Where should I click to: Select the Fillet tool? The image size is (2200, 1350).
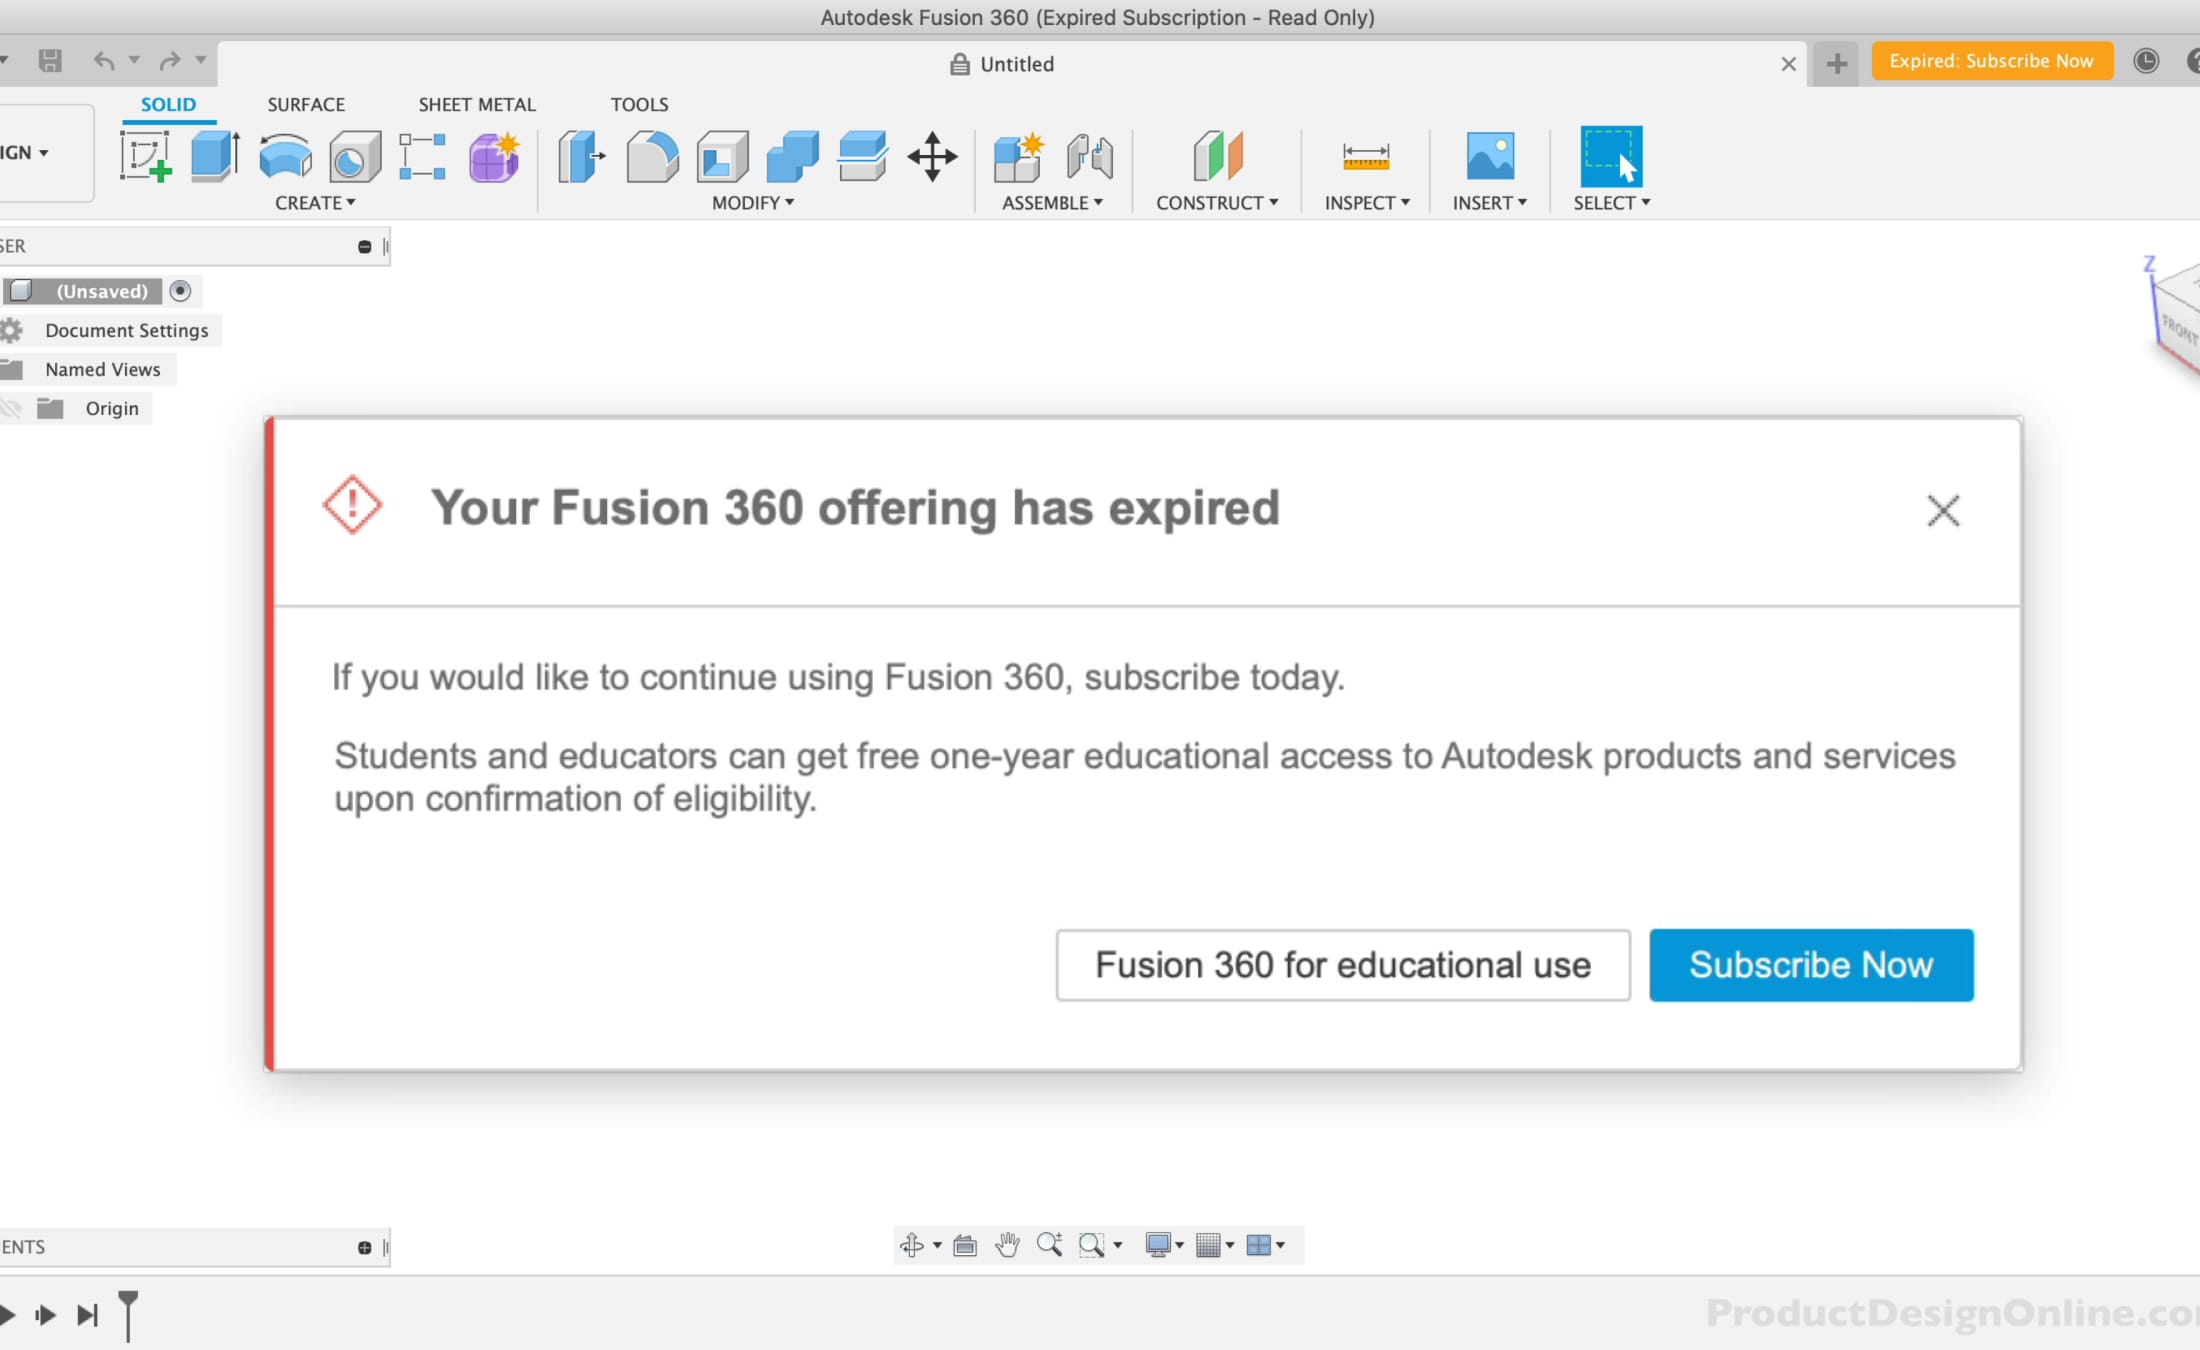click(x=652, y=157)
